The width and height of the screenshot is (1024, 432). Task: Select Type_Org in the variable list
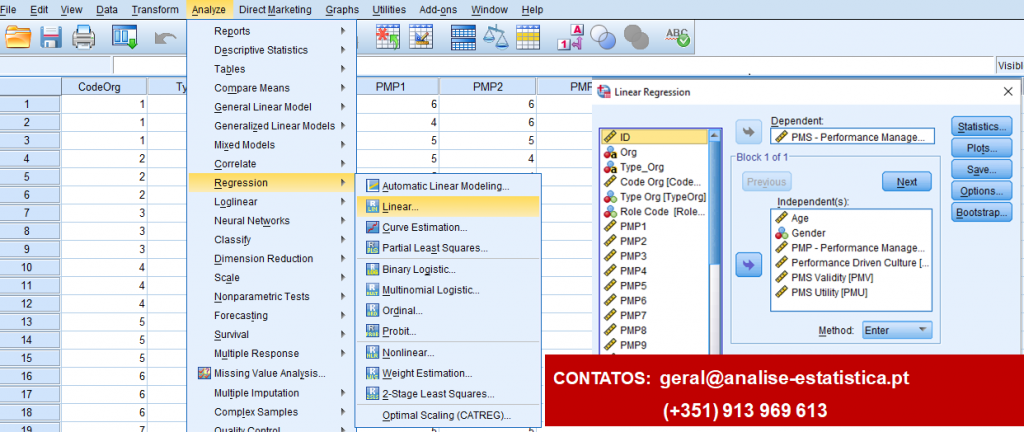[x=654, y=167]
